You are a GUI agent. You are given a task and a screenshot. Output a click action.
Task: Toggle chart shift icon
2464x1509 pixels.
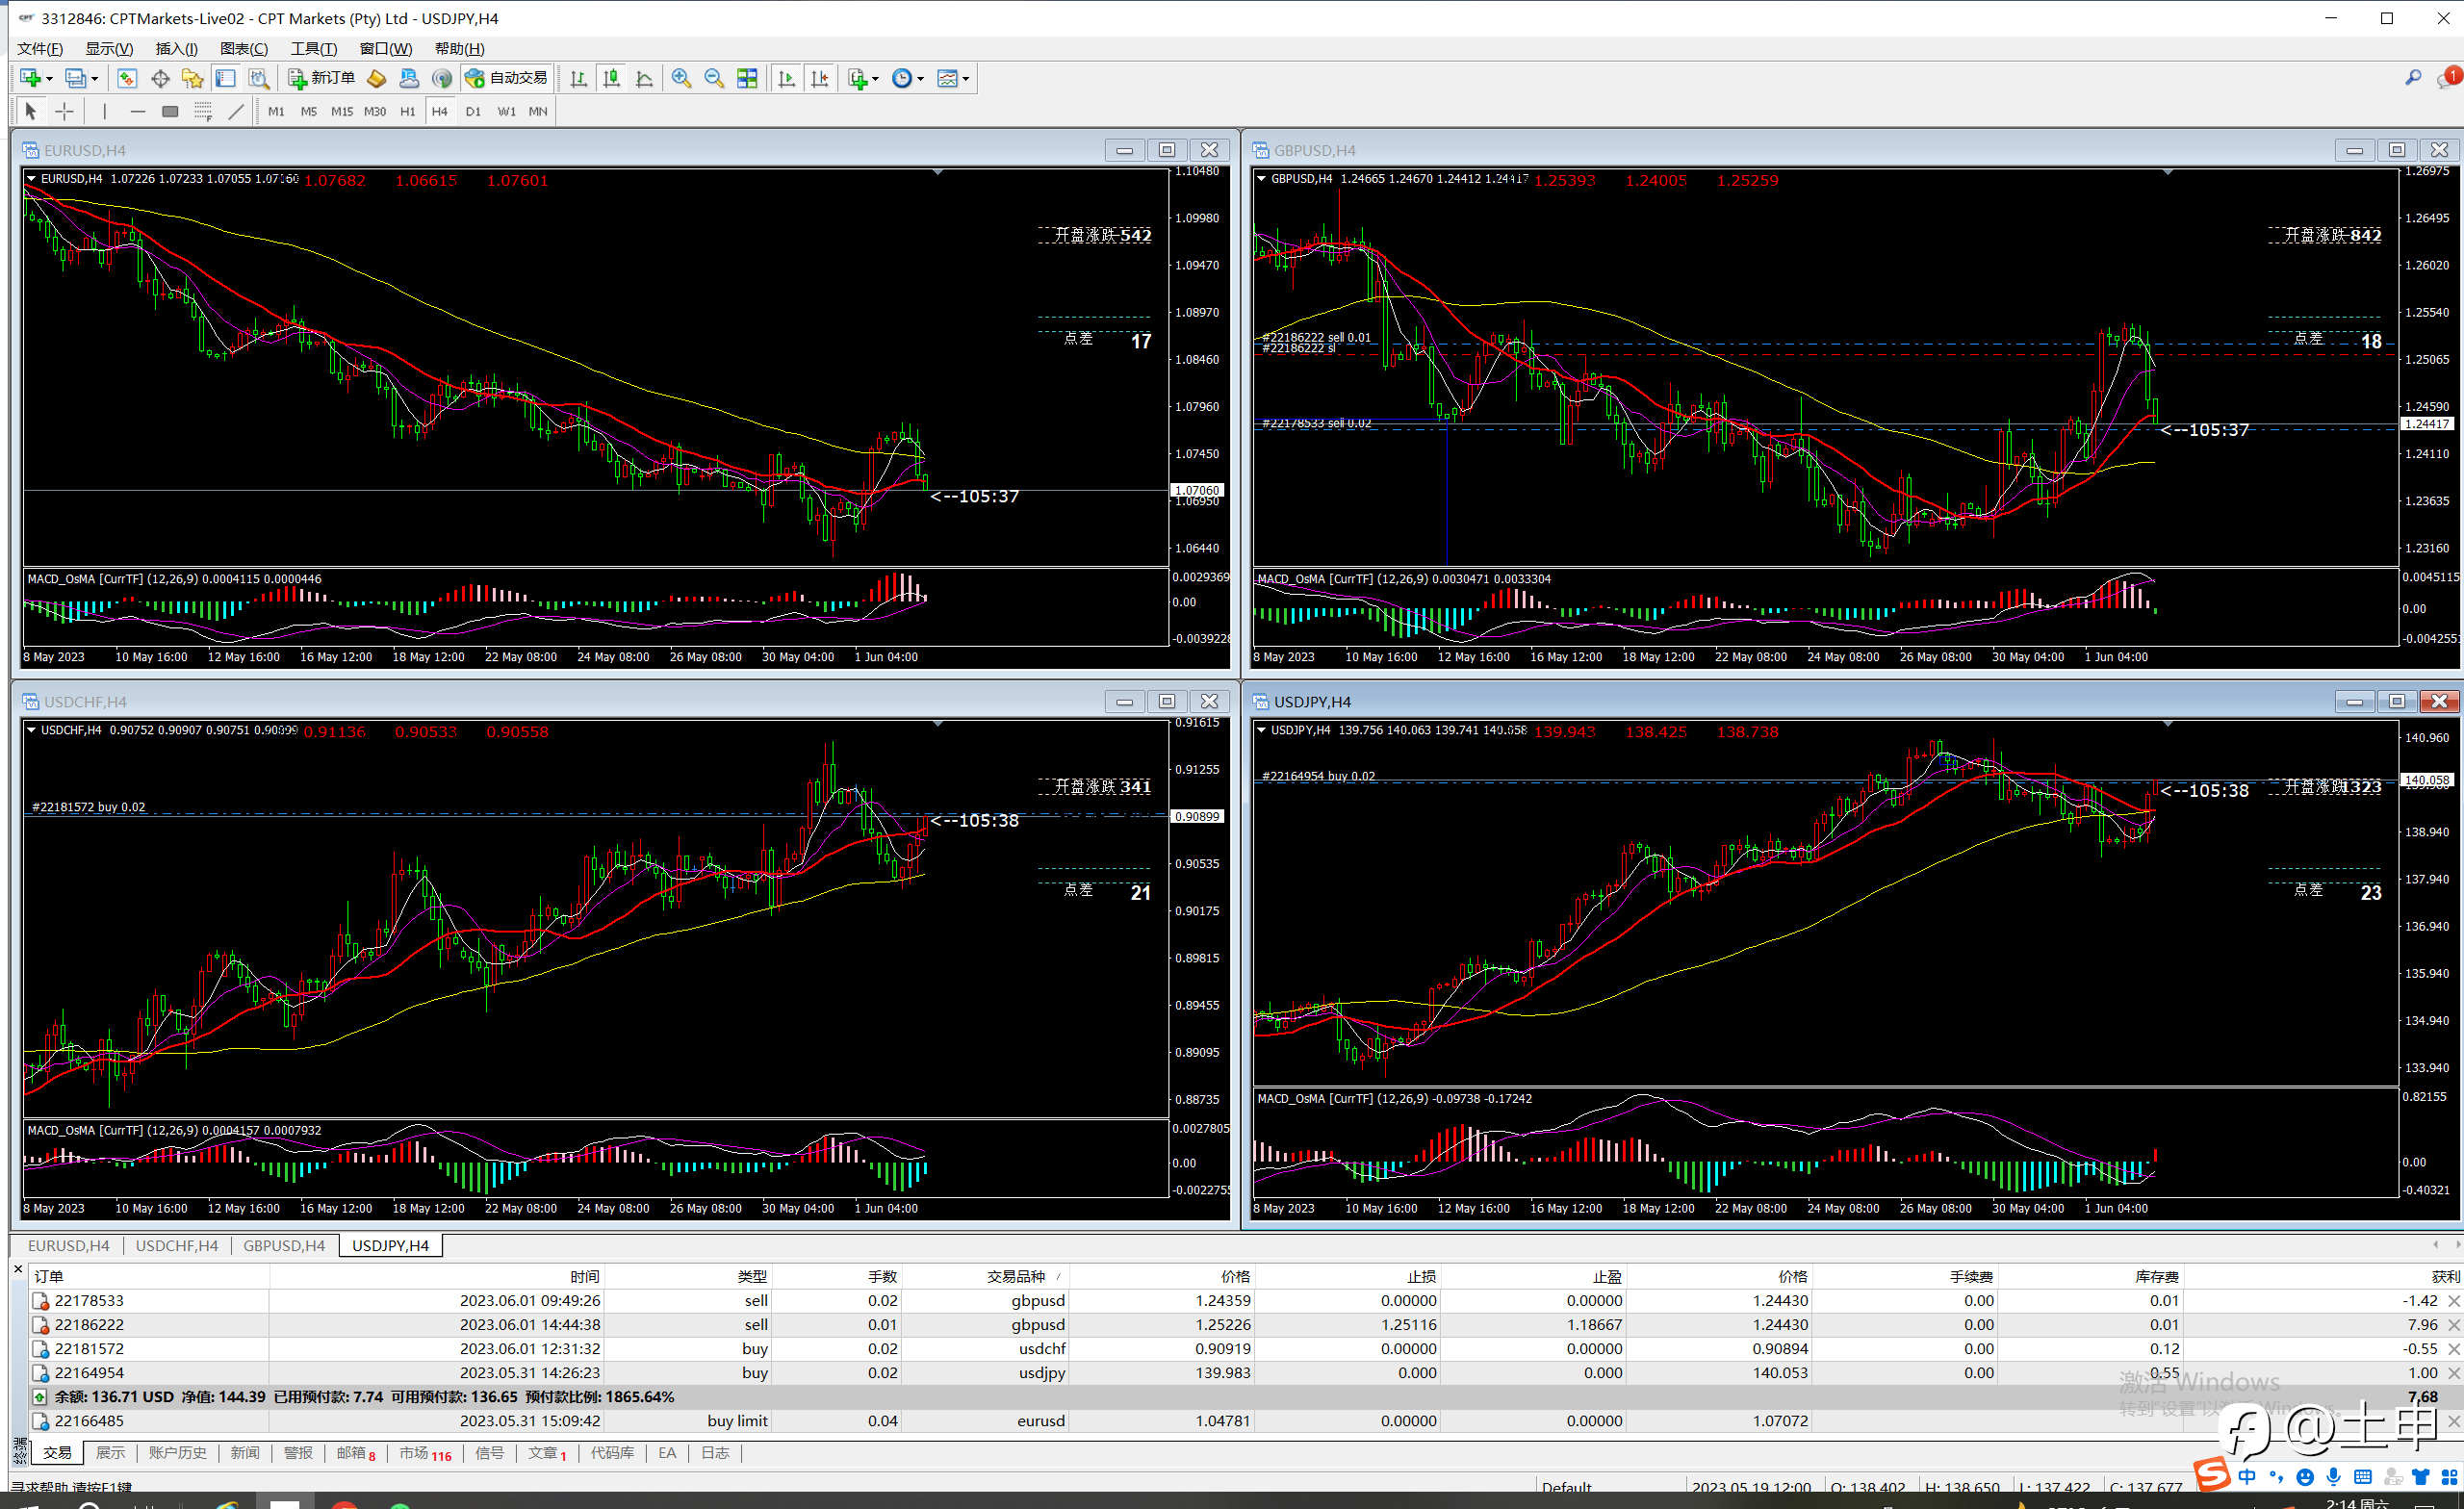coord(819,78)
